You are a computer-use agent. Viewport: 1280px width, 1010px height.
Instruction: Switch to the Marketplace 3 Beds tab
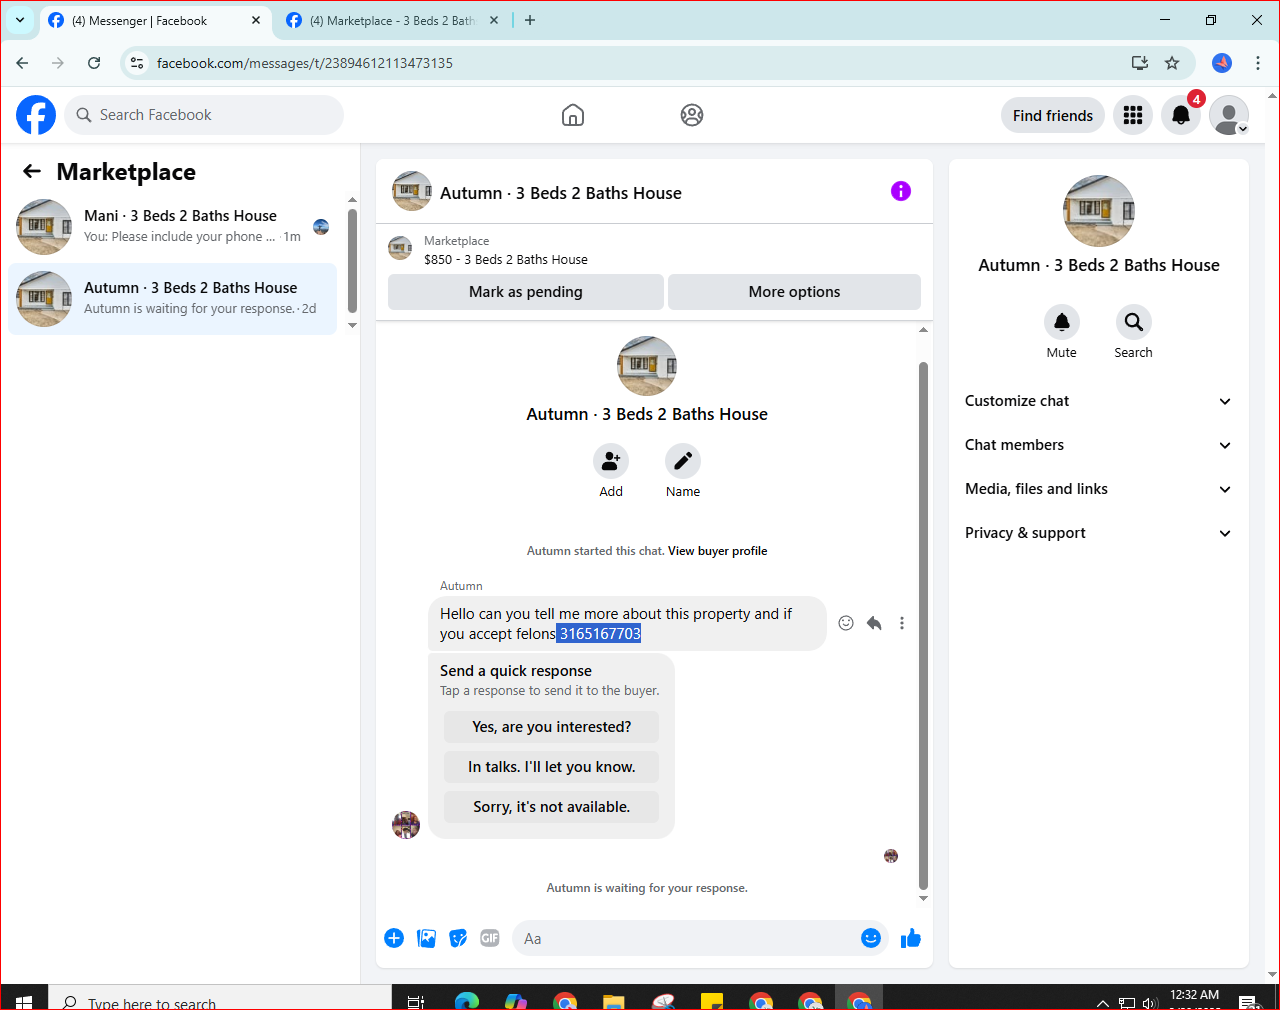point(394,20)
